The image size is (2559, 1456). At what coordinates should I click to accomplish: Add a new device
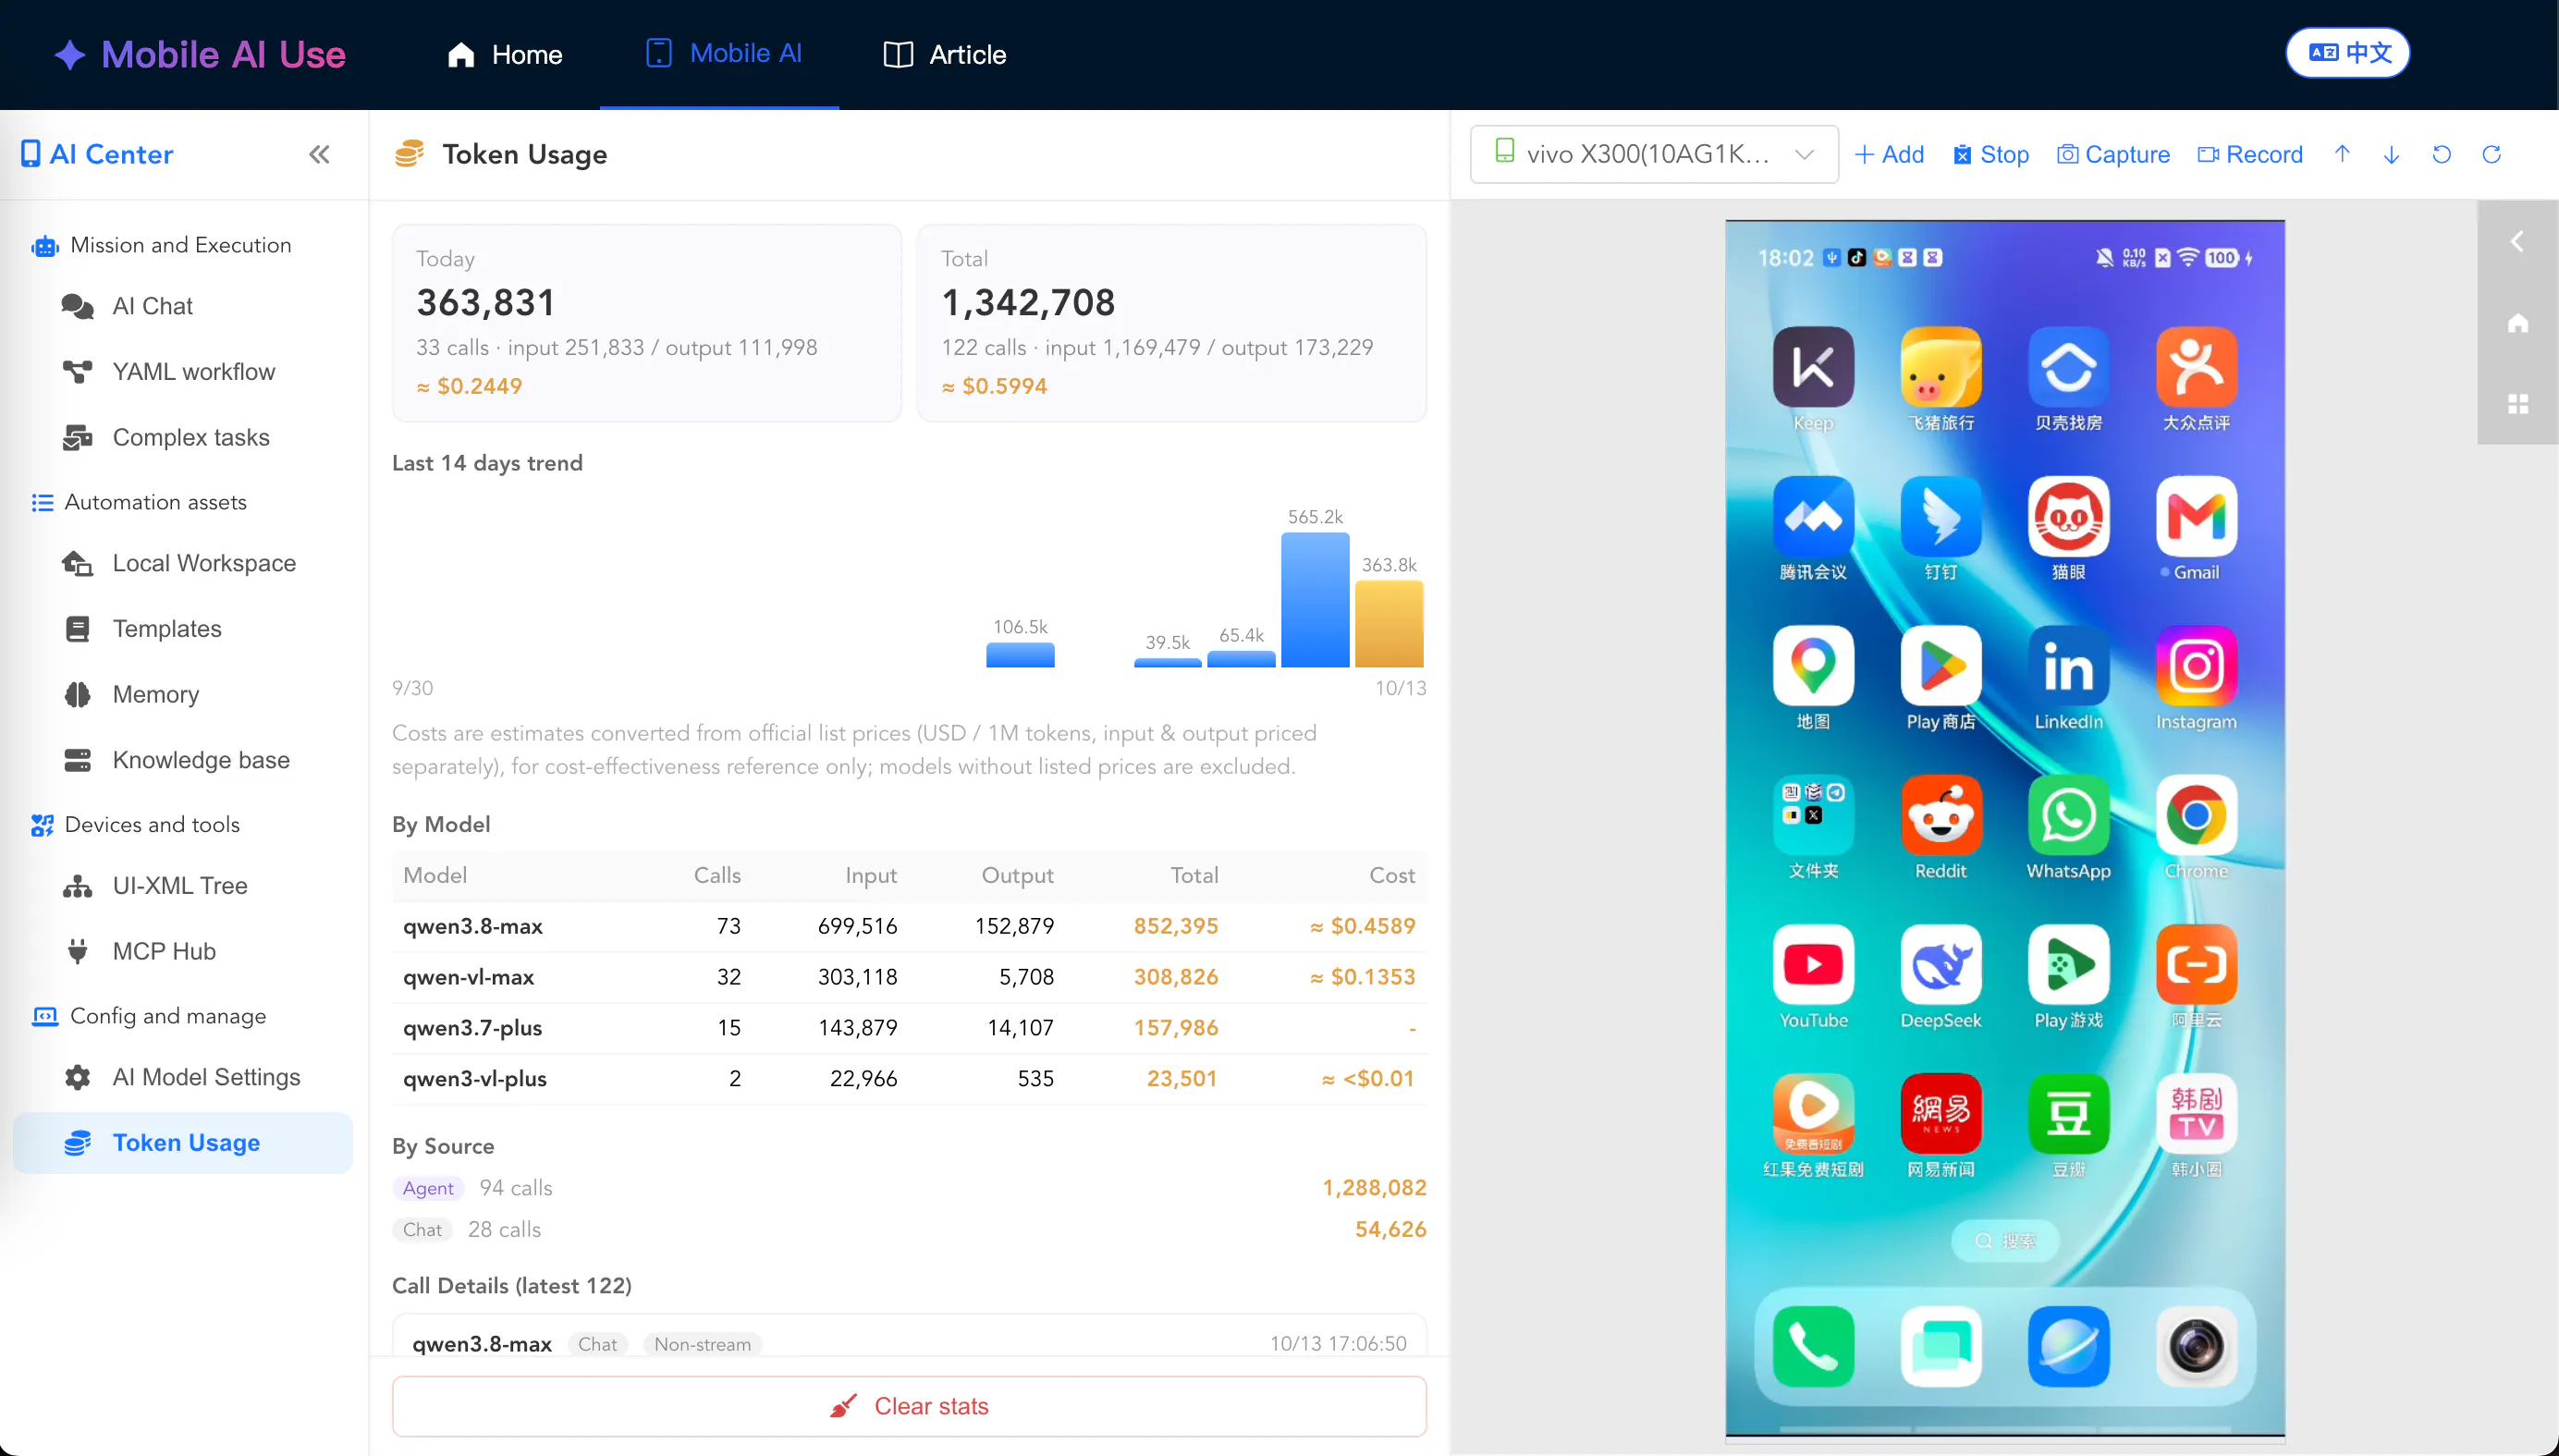tap(1889, 154)
